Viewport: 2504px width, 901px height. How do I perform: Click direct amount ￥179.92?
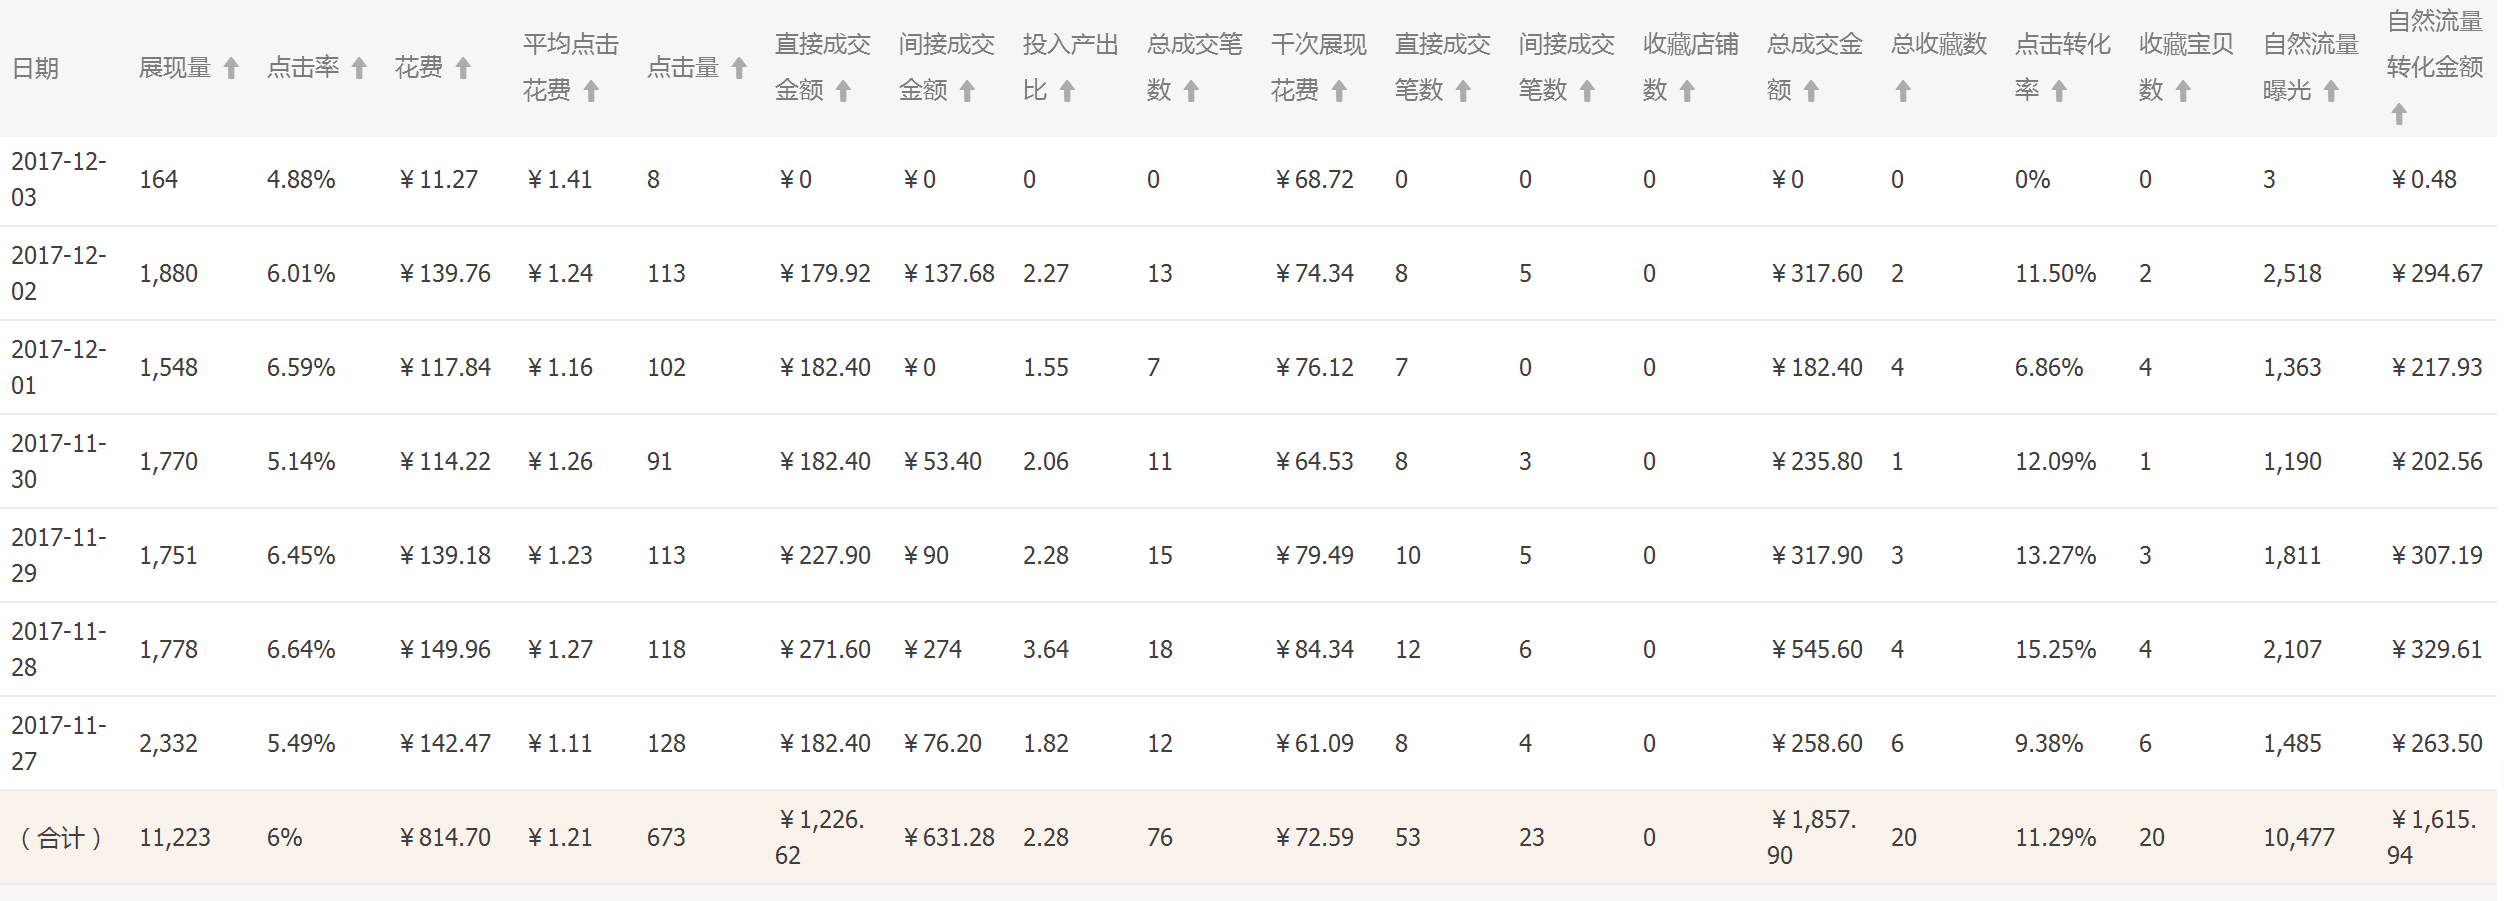tap(824, 273)
